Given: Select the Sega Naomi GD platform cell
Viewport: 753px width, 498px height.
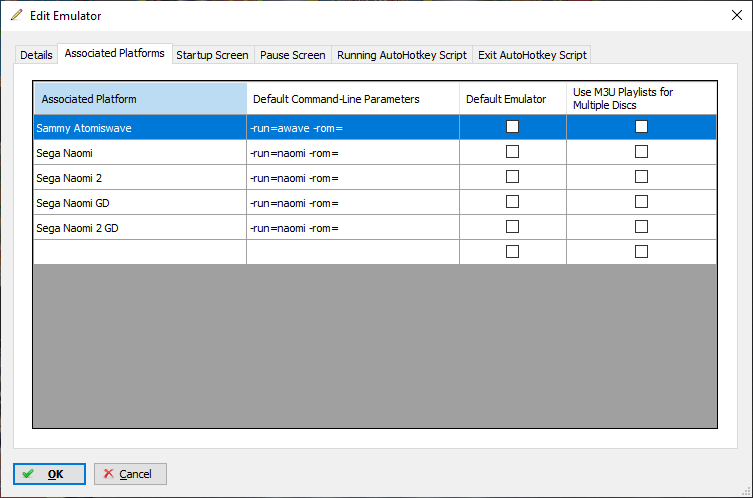Looking at the screenshot, I should click(x=140, y=203).
